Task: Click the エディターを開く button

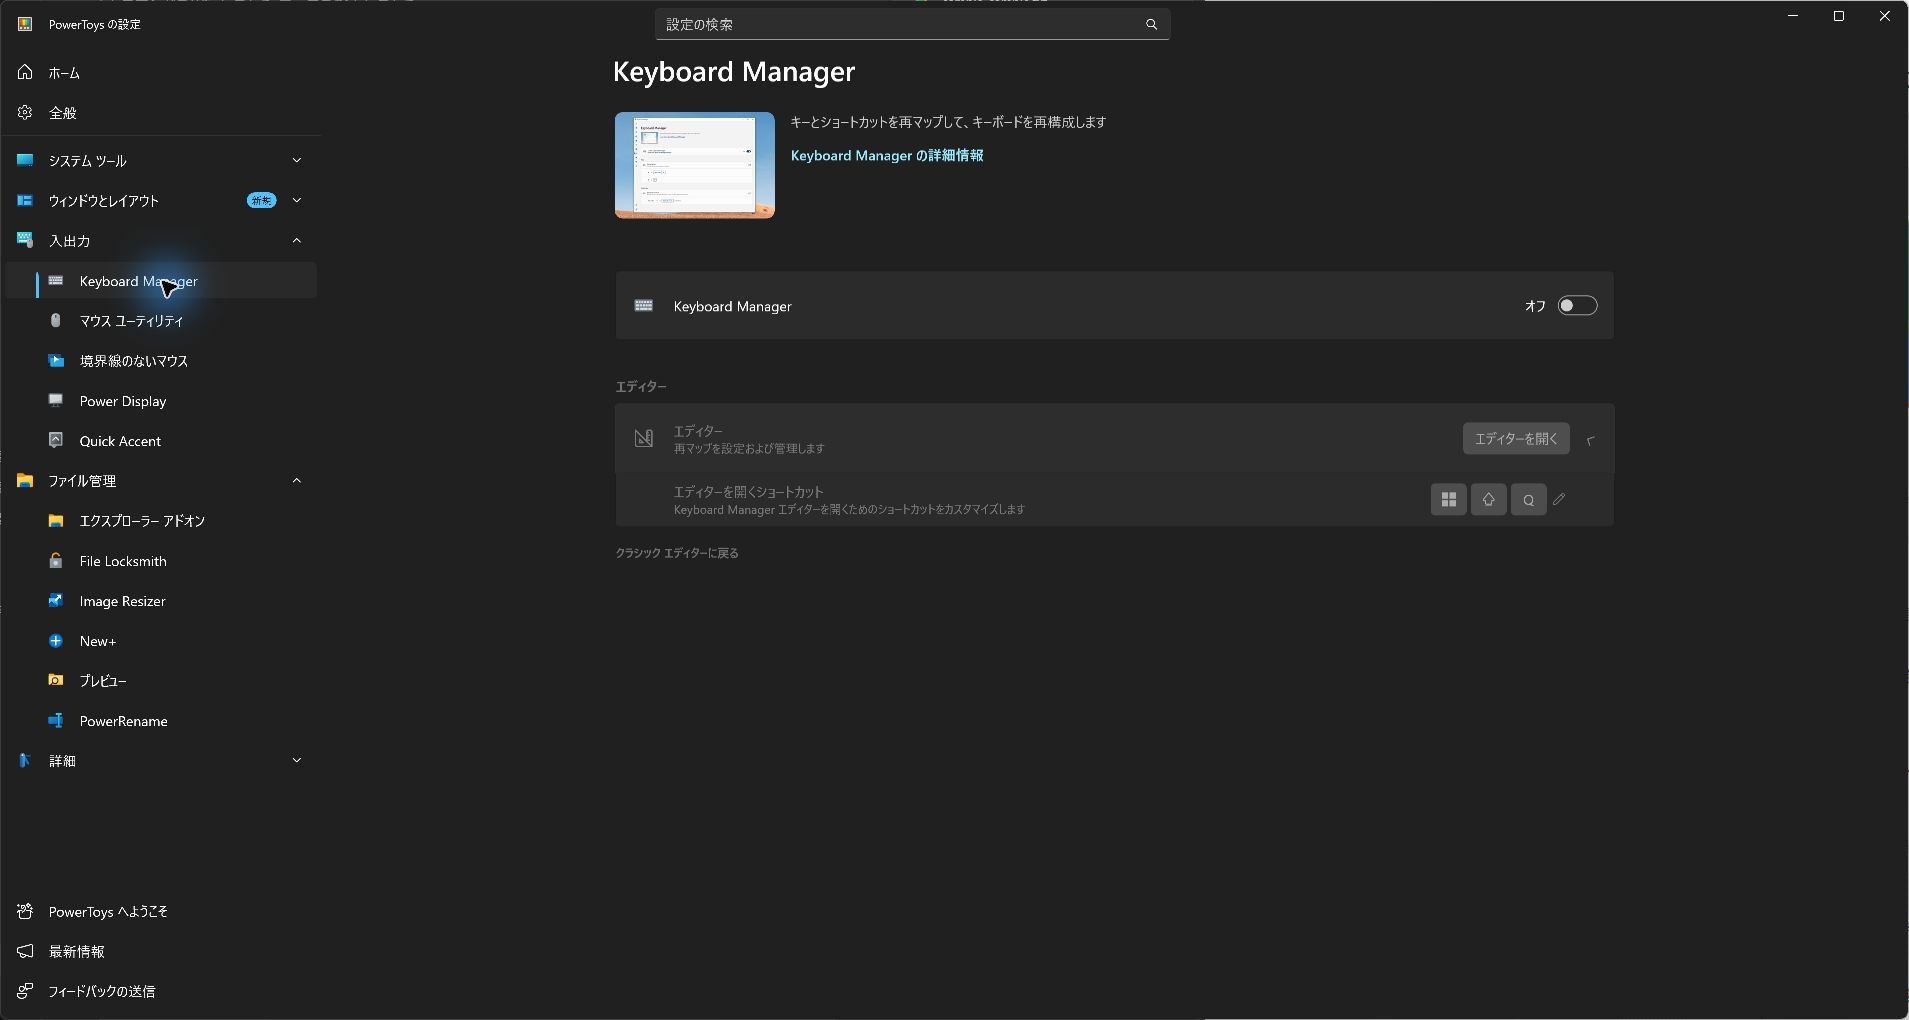Action: click(x=1516, y=439)
